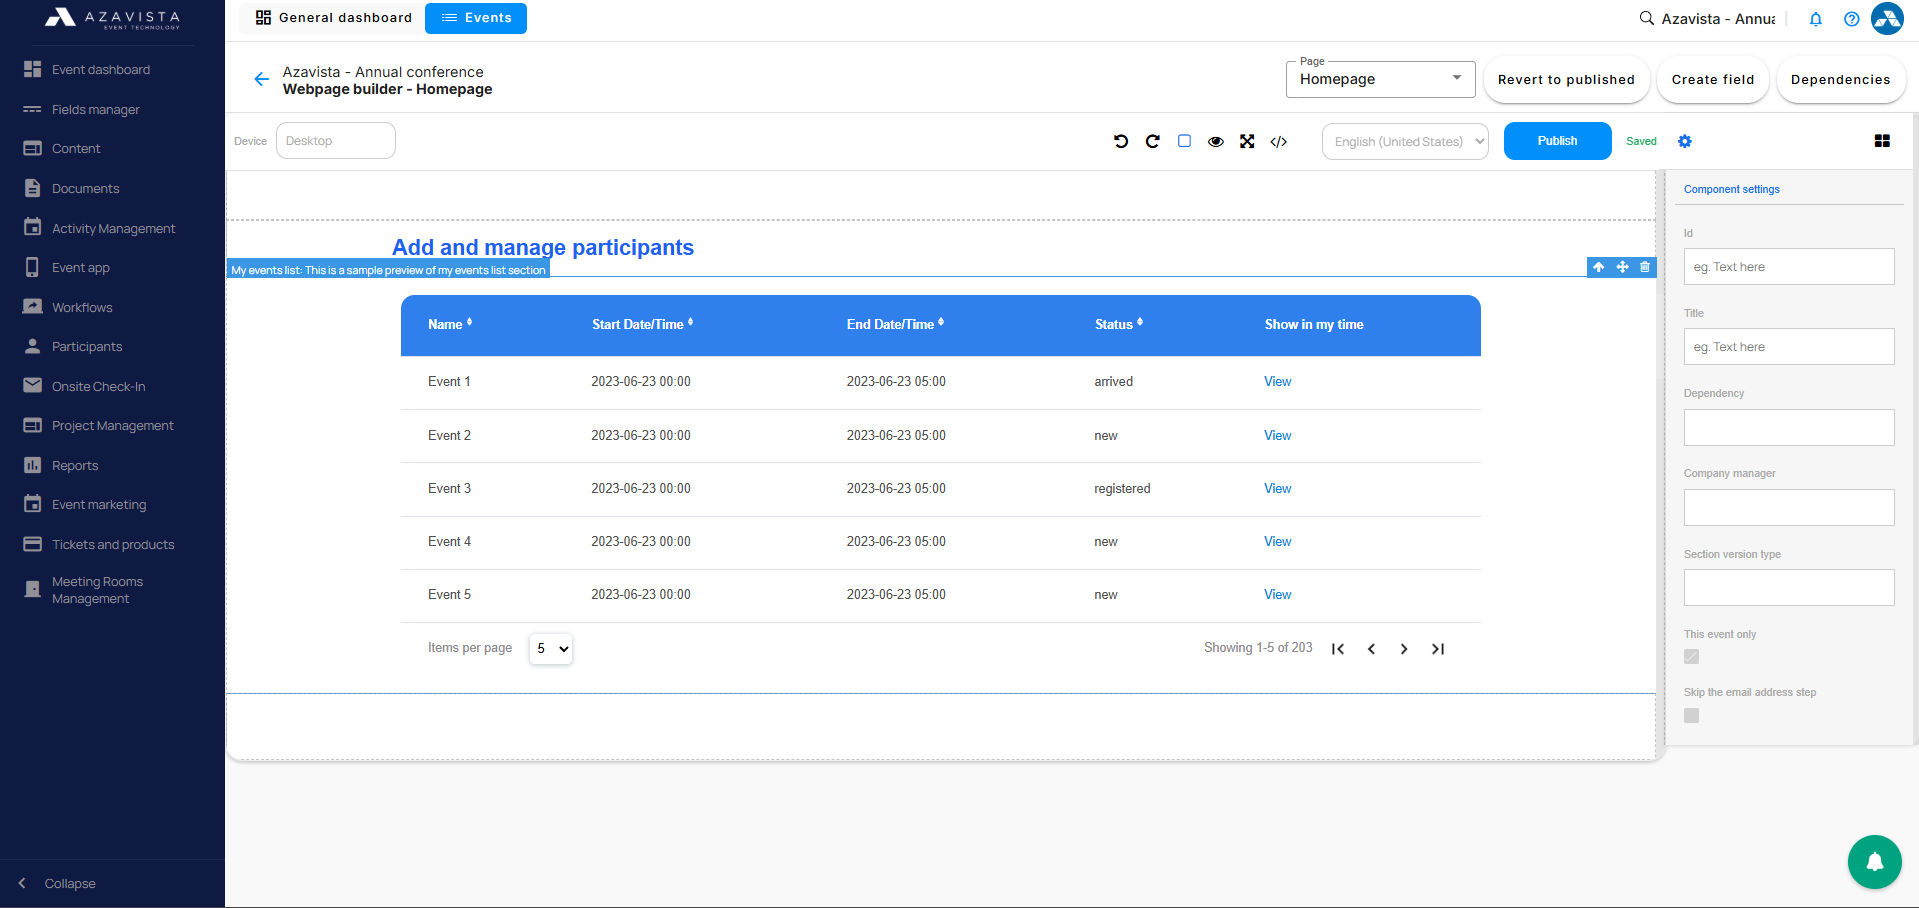Click the Id text input field
This screenshot has width=1919, height=908.
[1789, 267]
